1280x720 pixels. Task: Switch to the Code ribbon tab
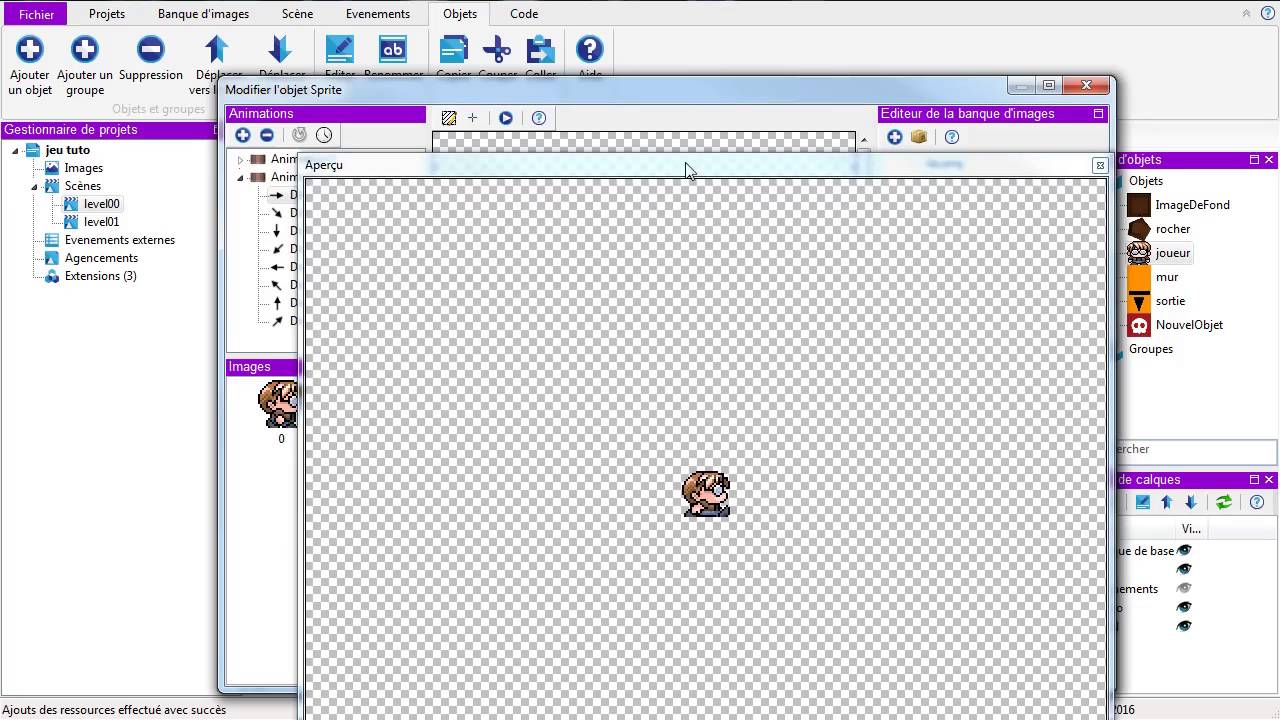coord(524,14)
